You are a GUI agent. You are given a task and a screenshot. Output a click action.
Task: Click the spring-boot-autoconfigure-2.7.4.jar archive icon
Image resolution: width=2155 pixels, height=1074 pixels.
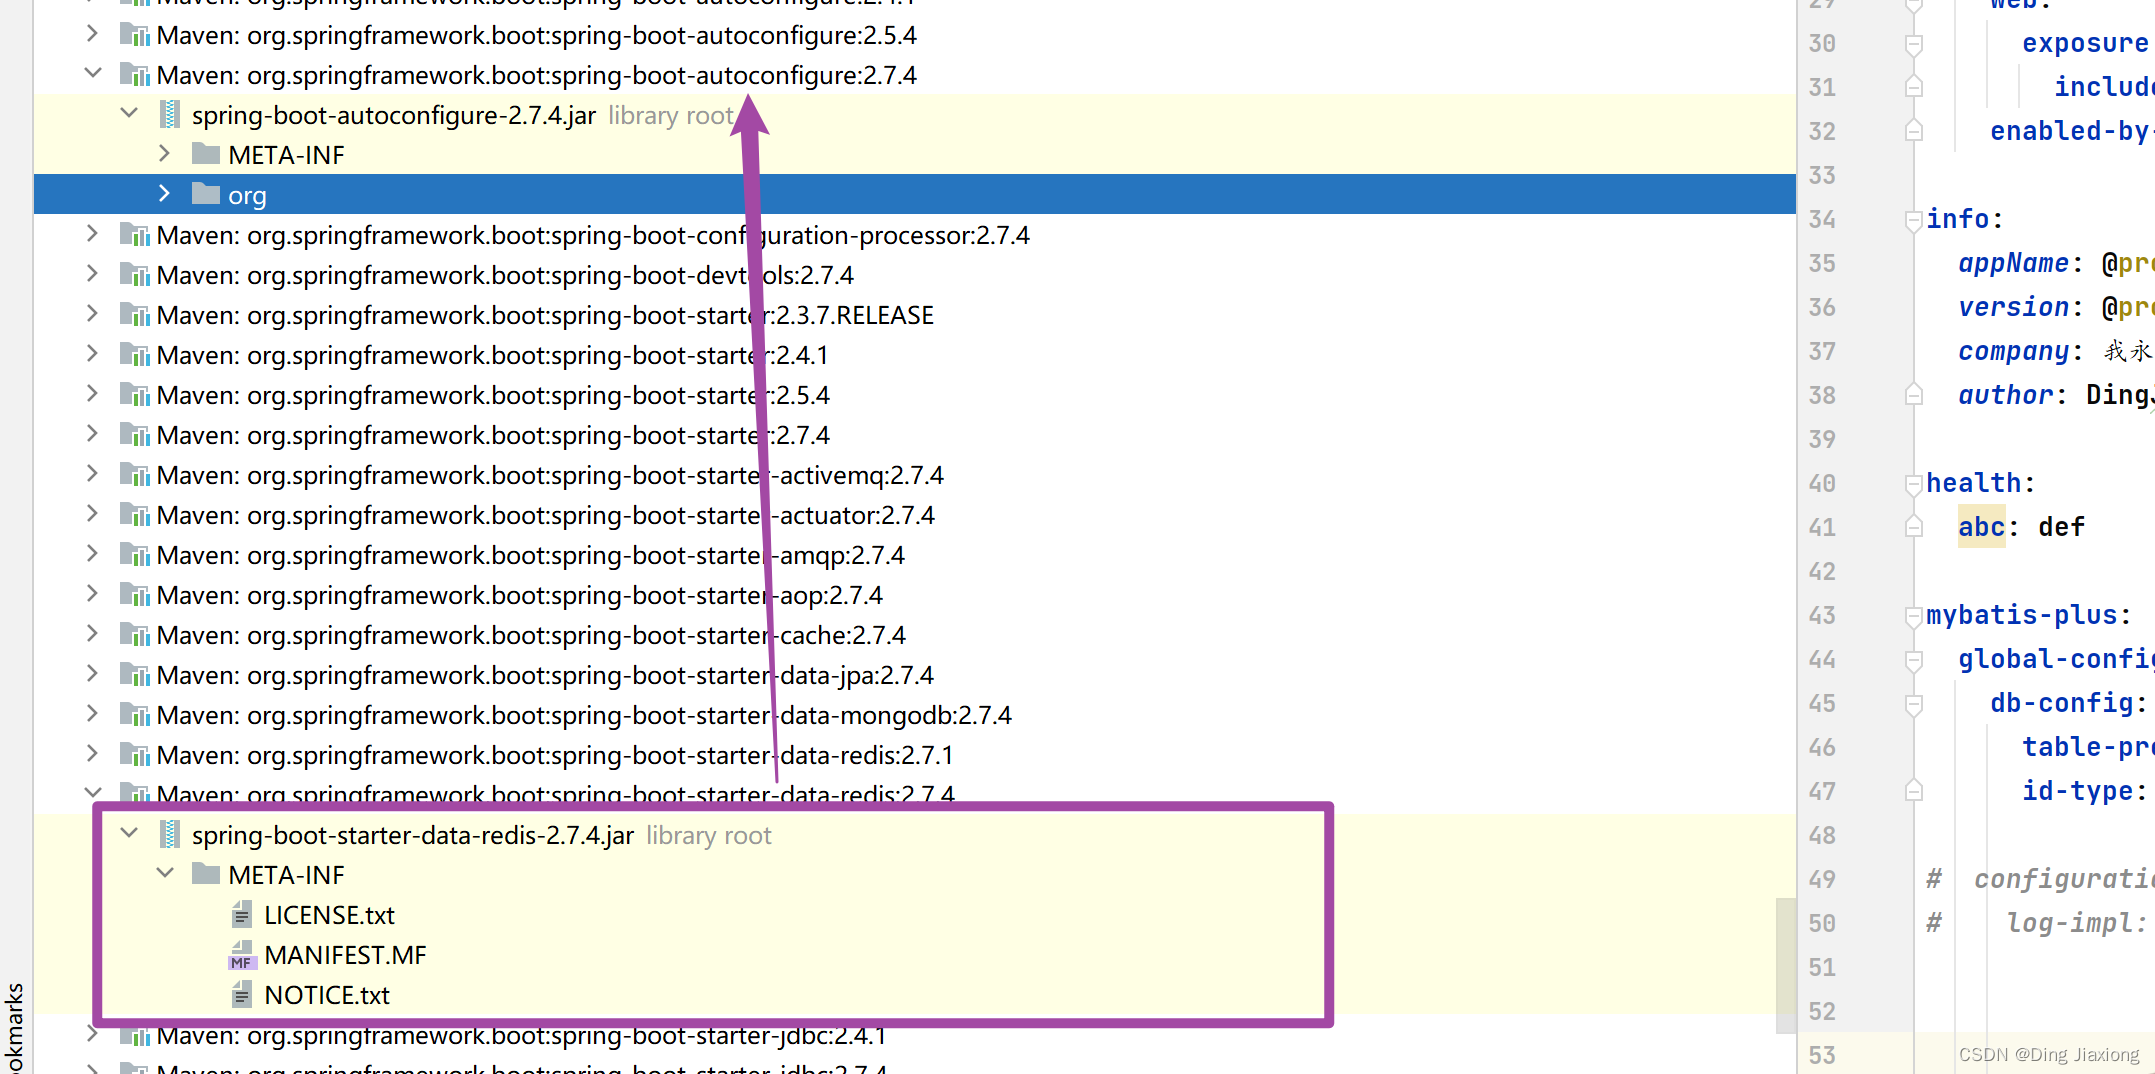point(171,115)
